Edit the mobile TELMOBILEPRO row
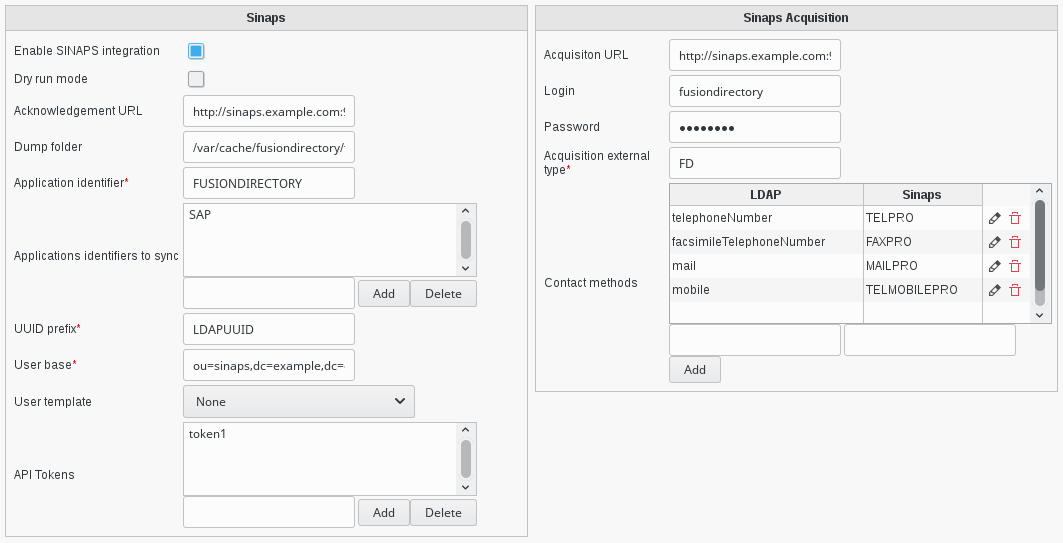Viewport: 1063px width, 543px height. [995, 290]
